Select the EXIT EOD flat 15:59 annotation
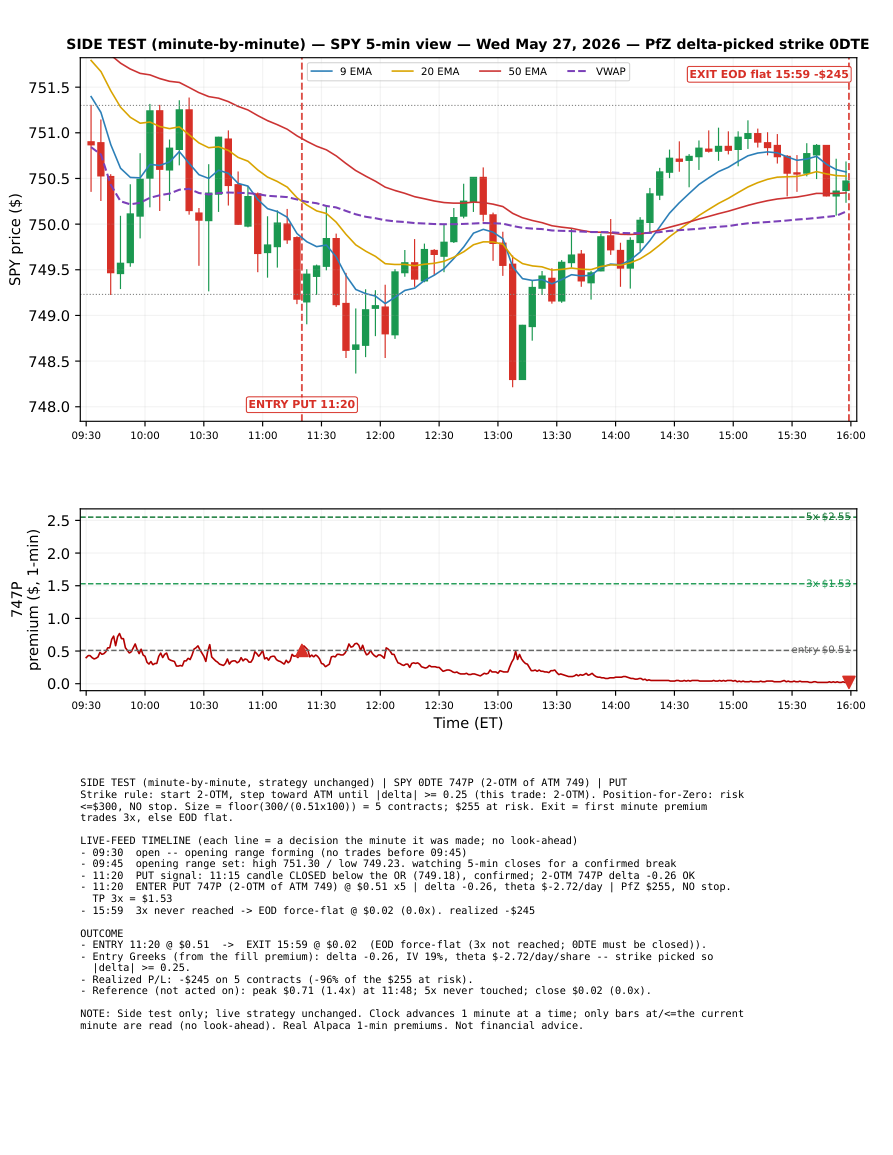 click(x=768, y=74)
